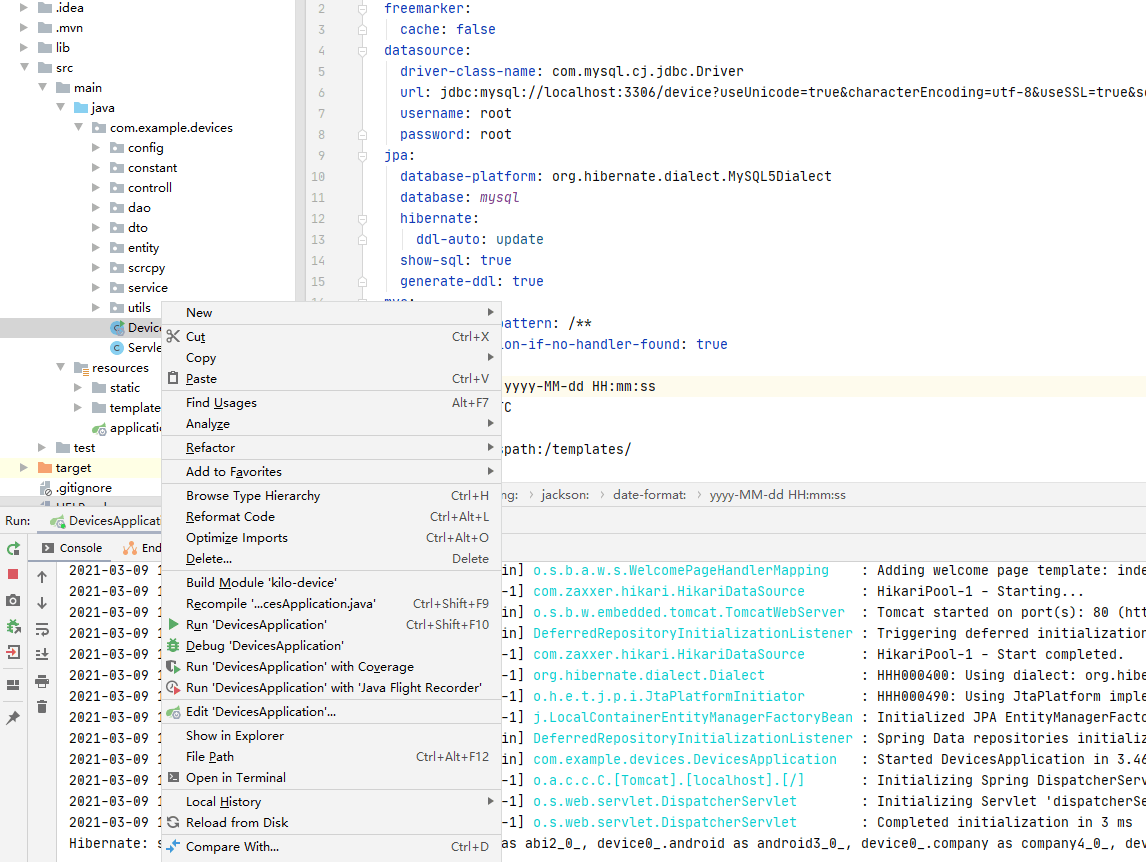
Task: Click terminal icon next to Open in Terminal
Action: click(x=173, y=777)
